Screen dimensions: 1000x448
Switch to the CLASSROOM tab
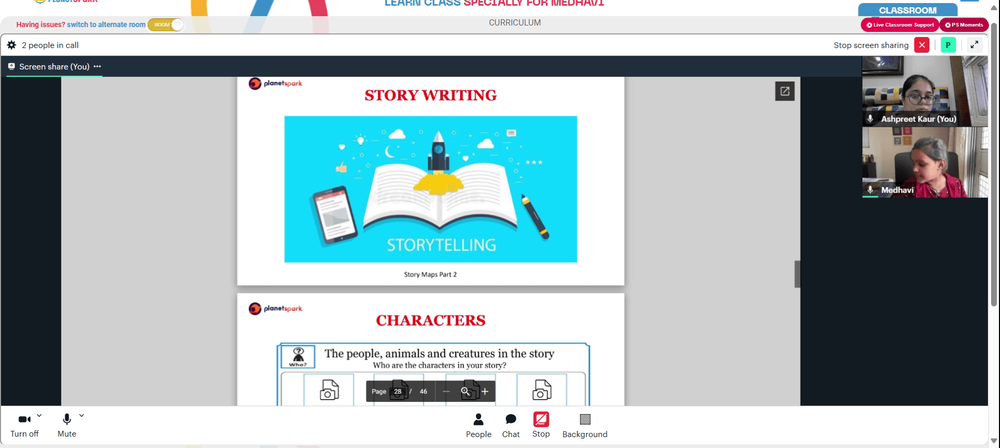(908, 10)
